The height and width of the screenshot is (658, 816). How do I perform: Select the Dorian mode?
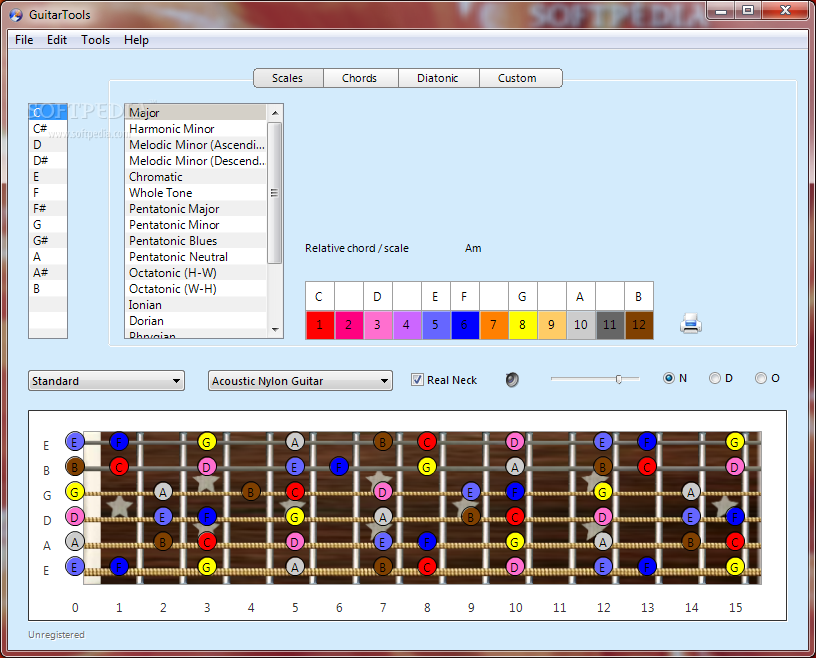click(196, 321)
